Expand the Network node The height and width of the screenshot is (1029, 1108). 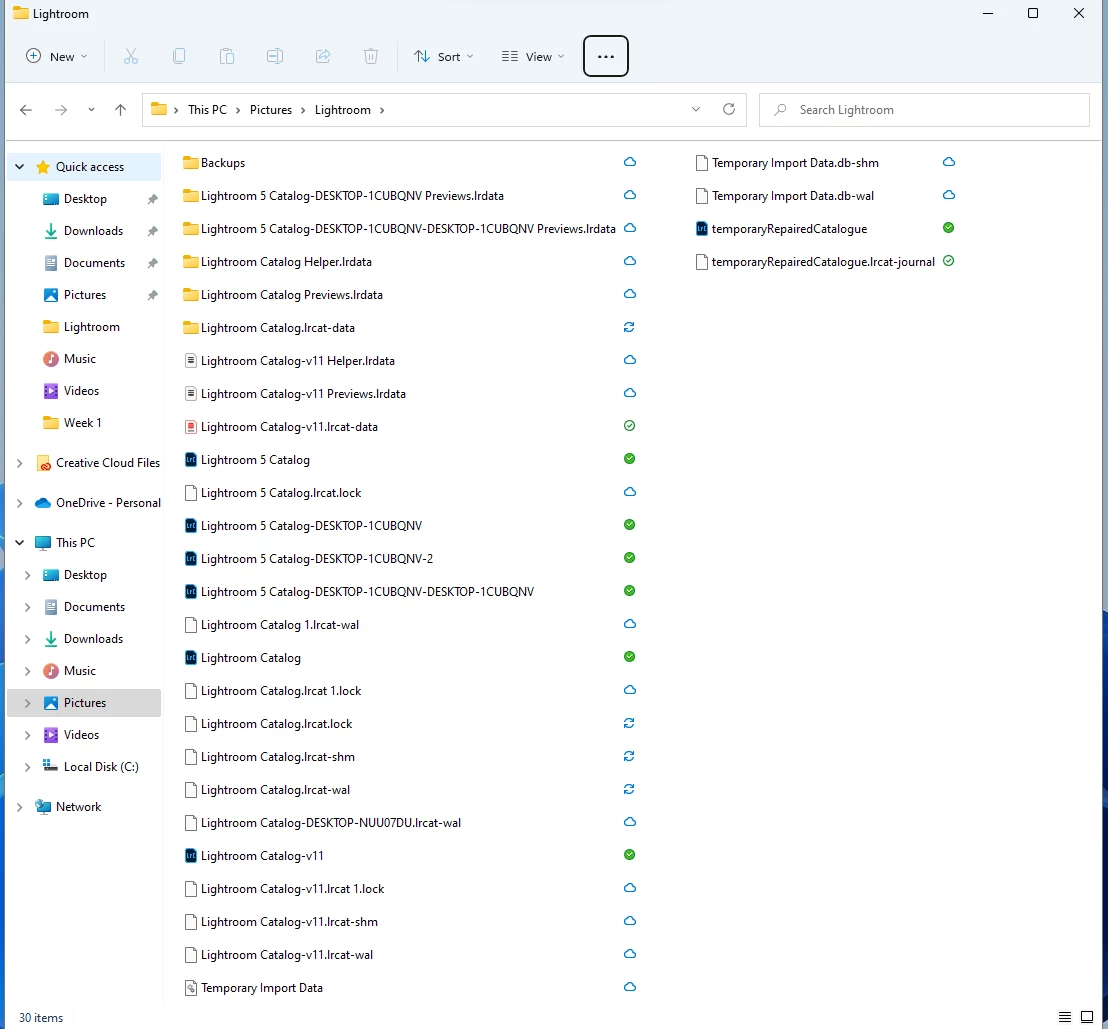coord(20,807)
